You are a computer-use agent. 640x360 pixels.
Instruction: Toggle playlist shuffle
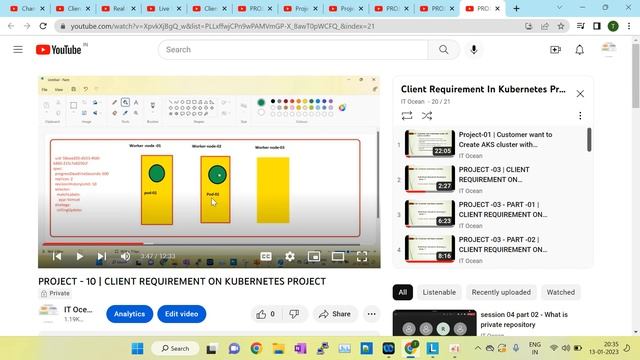coord(427,116)
